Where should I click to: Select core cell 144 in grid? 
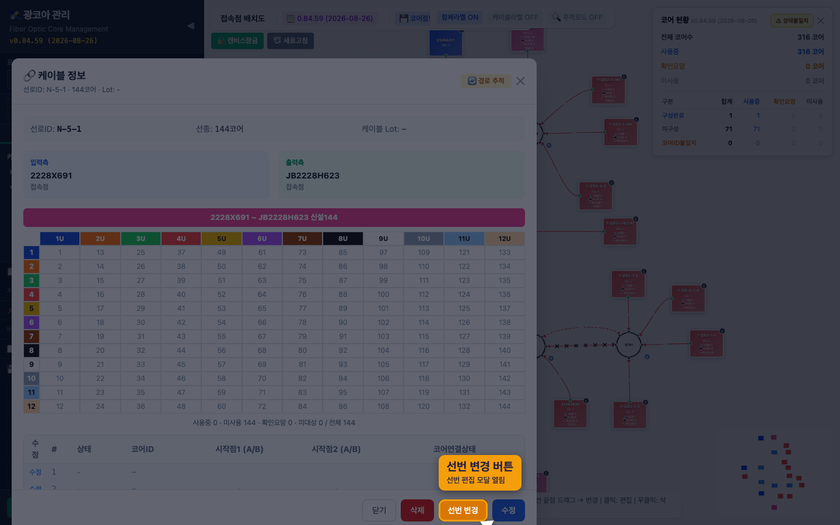tap(505, 406)
